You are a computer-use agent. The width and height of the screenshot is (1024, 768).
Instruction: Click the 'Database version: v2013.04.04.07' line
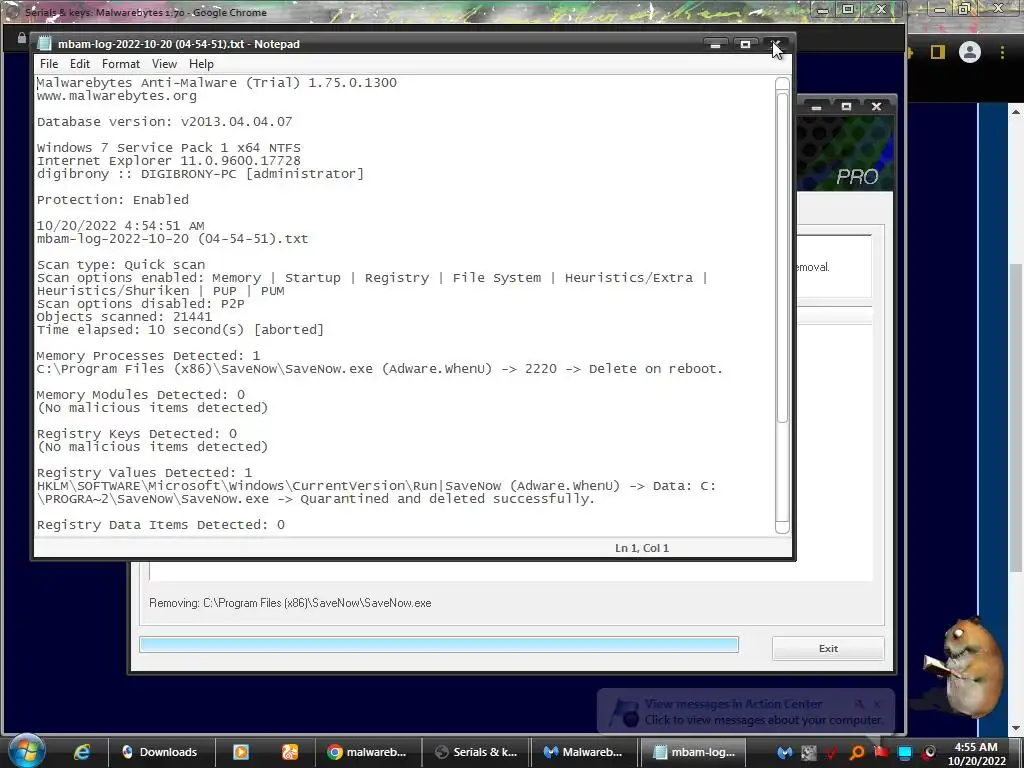tap(164, 121)
